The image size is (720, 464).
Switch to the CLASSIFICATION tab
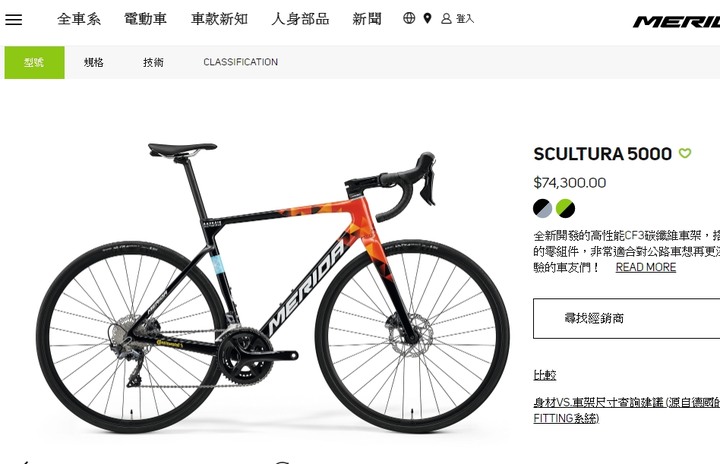[241, 62]
